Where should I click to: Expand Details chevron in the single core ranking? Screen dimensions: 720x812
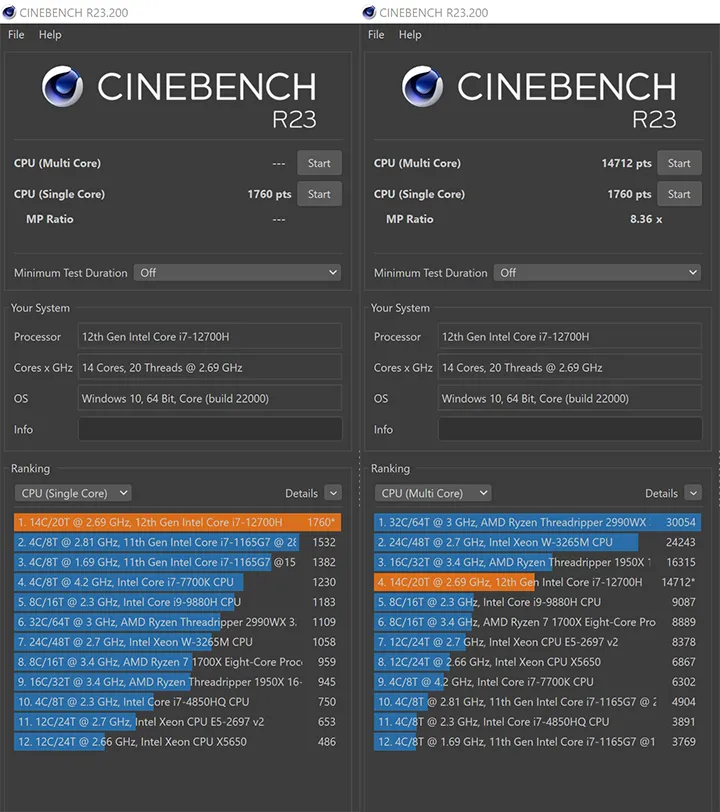332,493
